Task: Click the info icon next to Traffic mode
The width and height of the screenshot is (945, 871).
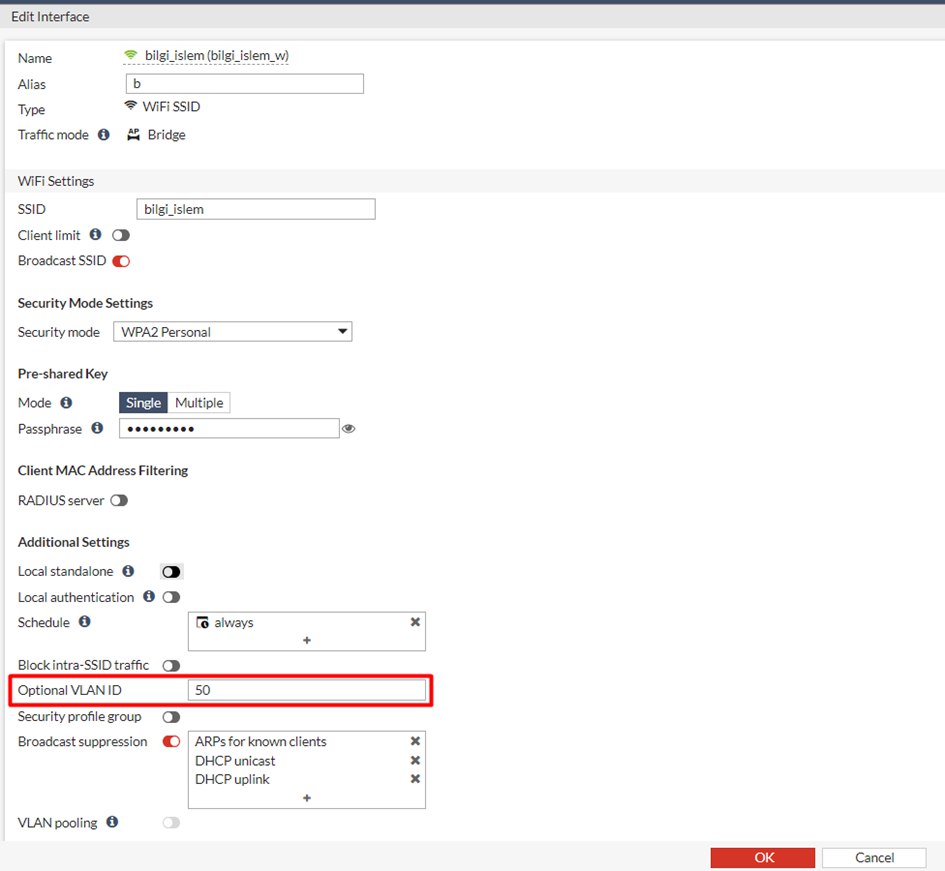Action: (x=104, y=135)
